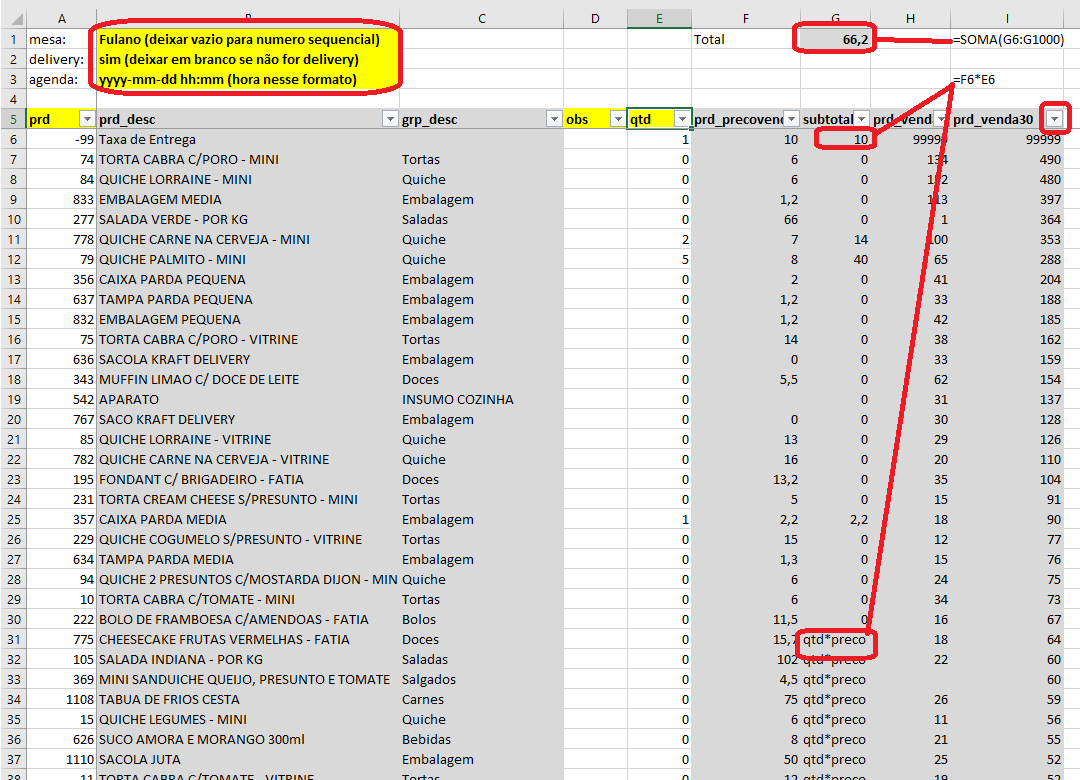1080x780 pixels.
Task: Select the 'agenda:' label cell
Action: coord(61,79)
